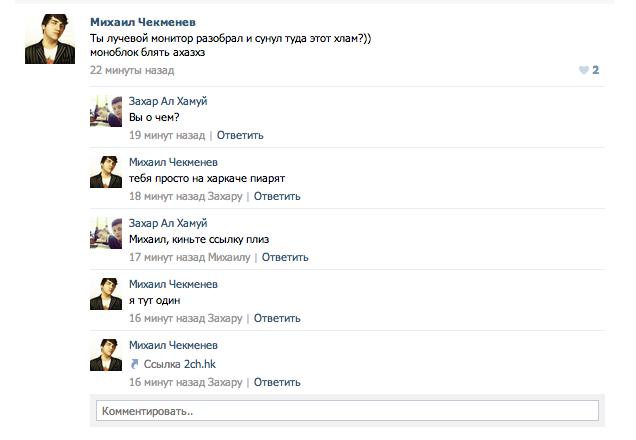Open avatar beside 'я тут один' comment
The image size is (636, 440).
[106, 294]
